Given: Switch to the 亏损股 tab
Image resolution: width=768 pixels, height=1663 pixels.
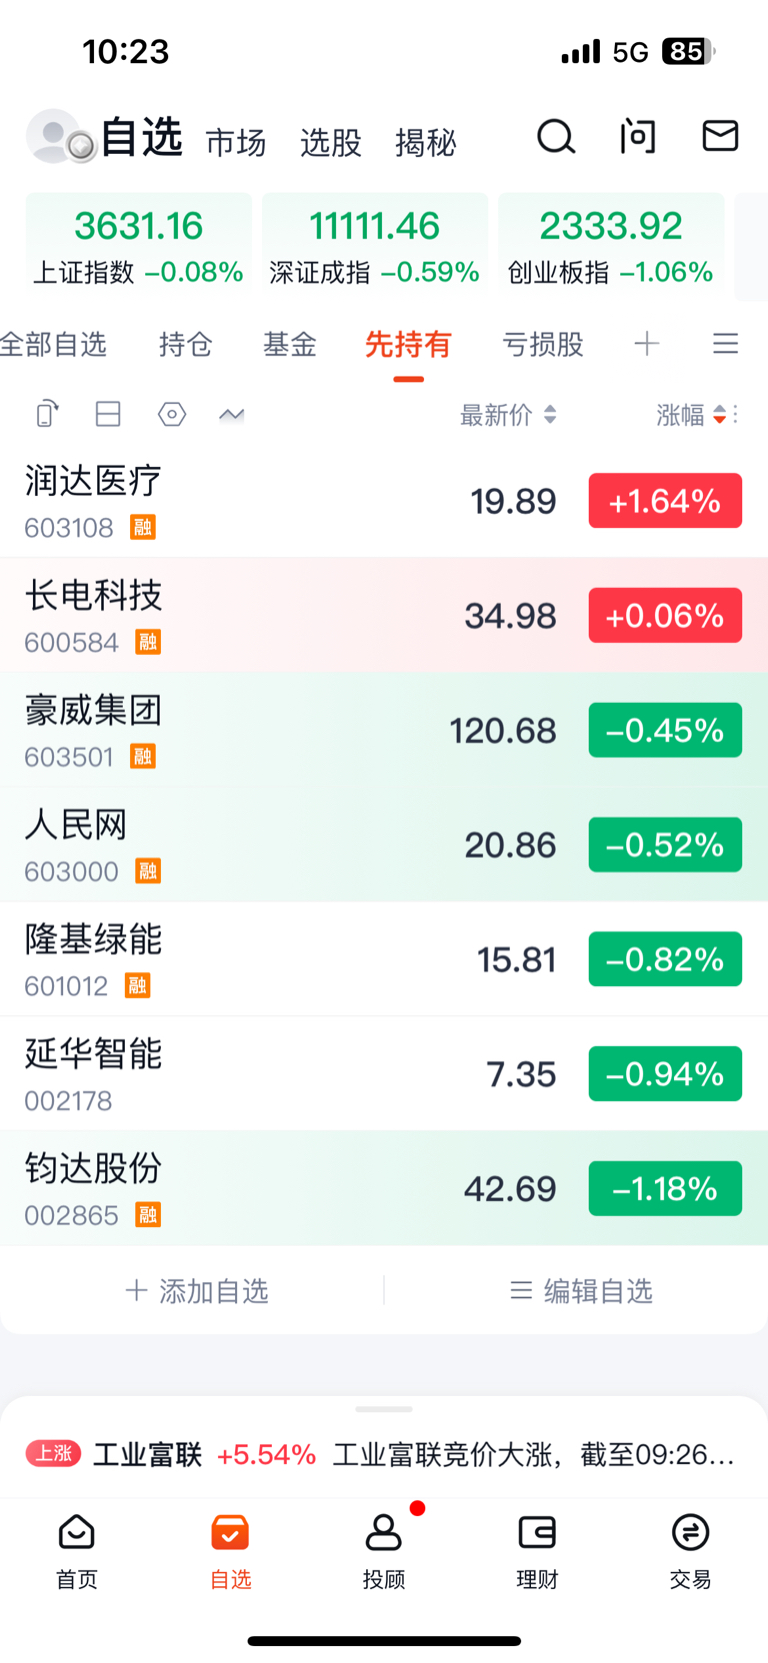Looking at the screenshot, I should 543,345.
